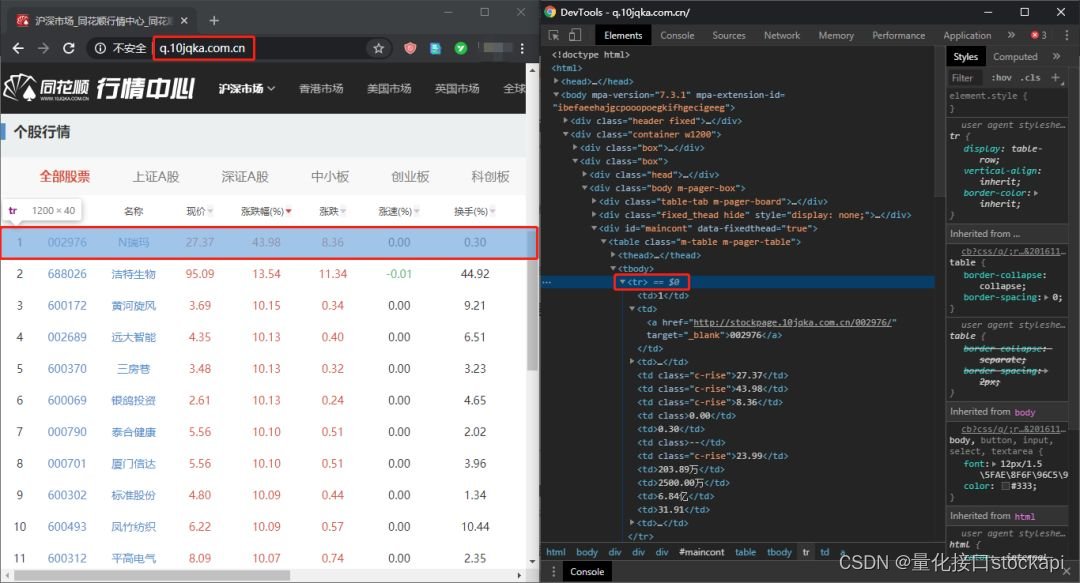Go back in the browser
Image resolution: width=1080 pixels, height=583 pixels.
tap(19, 48)
